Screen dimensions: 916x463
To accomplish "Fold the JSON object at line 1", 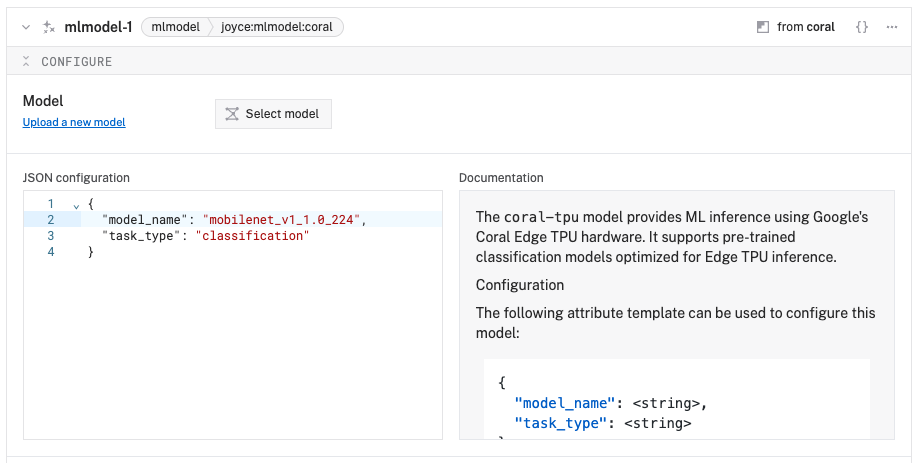I will click(x=76, y=206).
